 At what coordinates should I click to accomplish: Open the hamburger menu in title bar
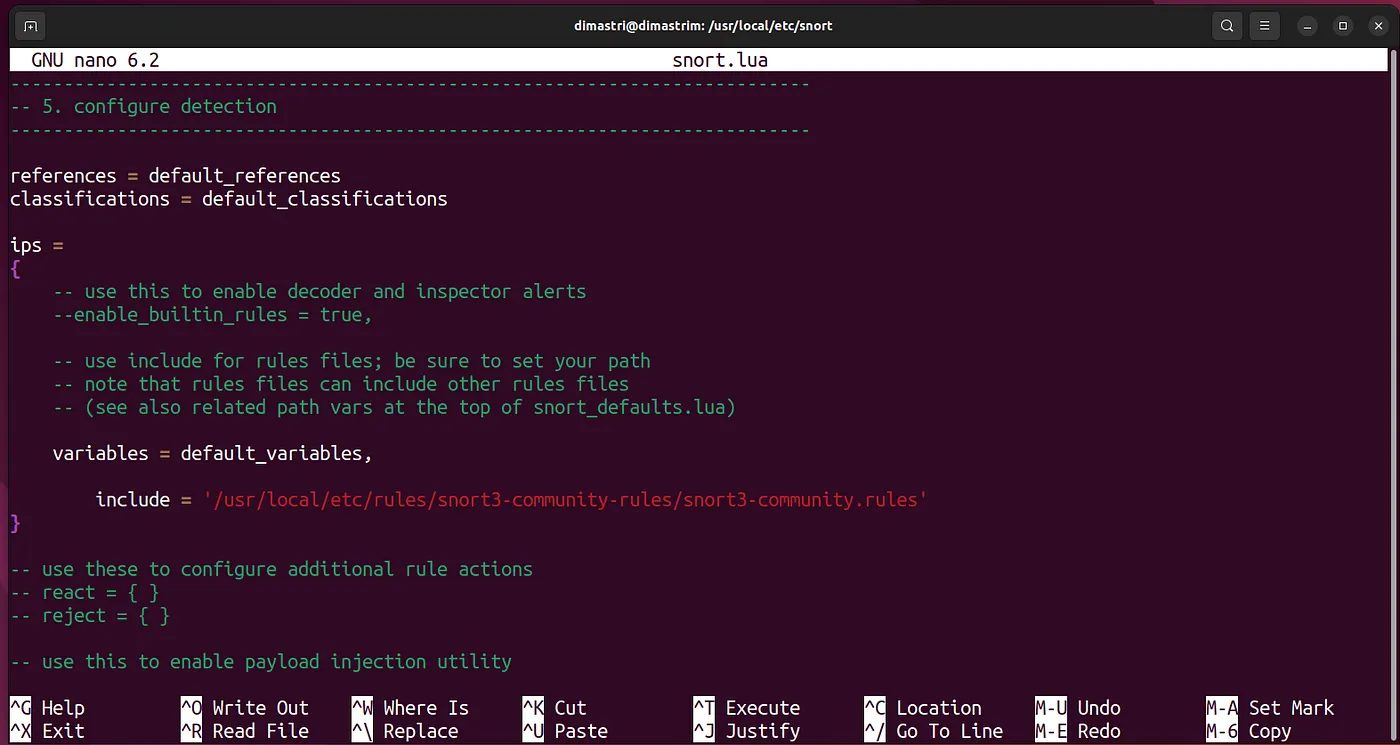pos(1265,25)
